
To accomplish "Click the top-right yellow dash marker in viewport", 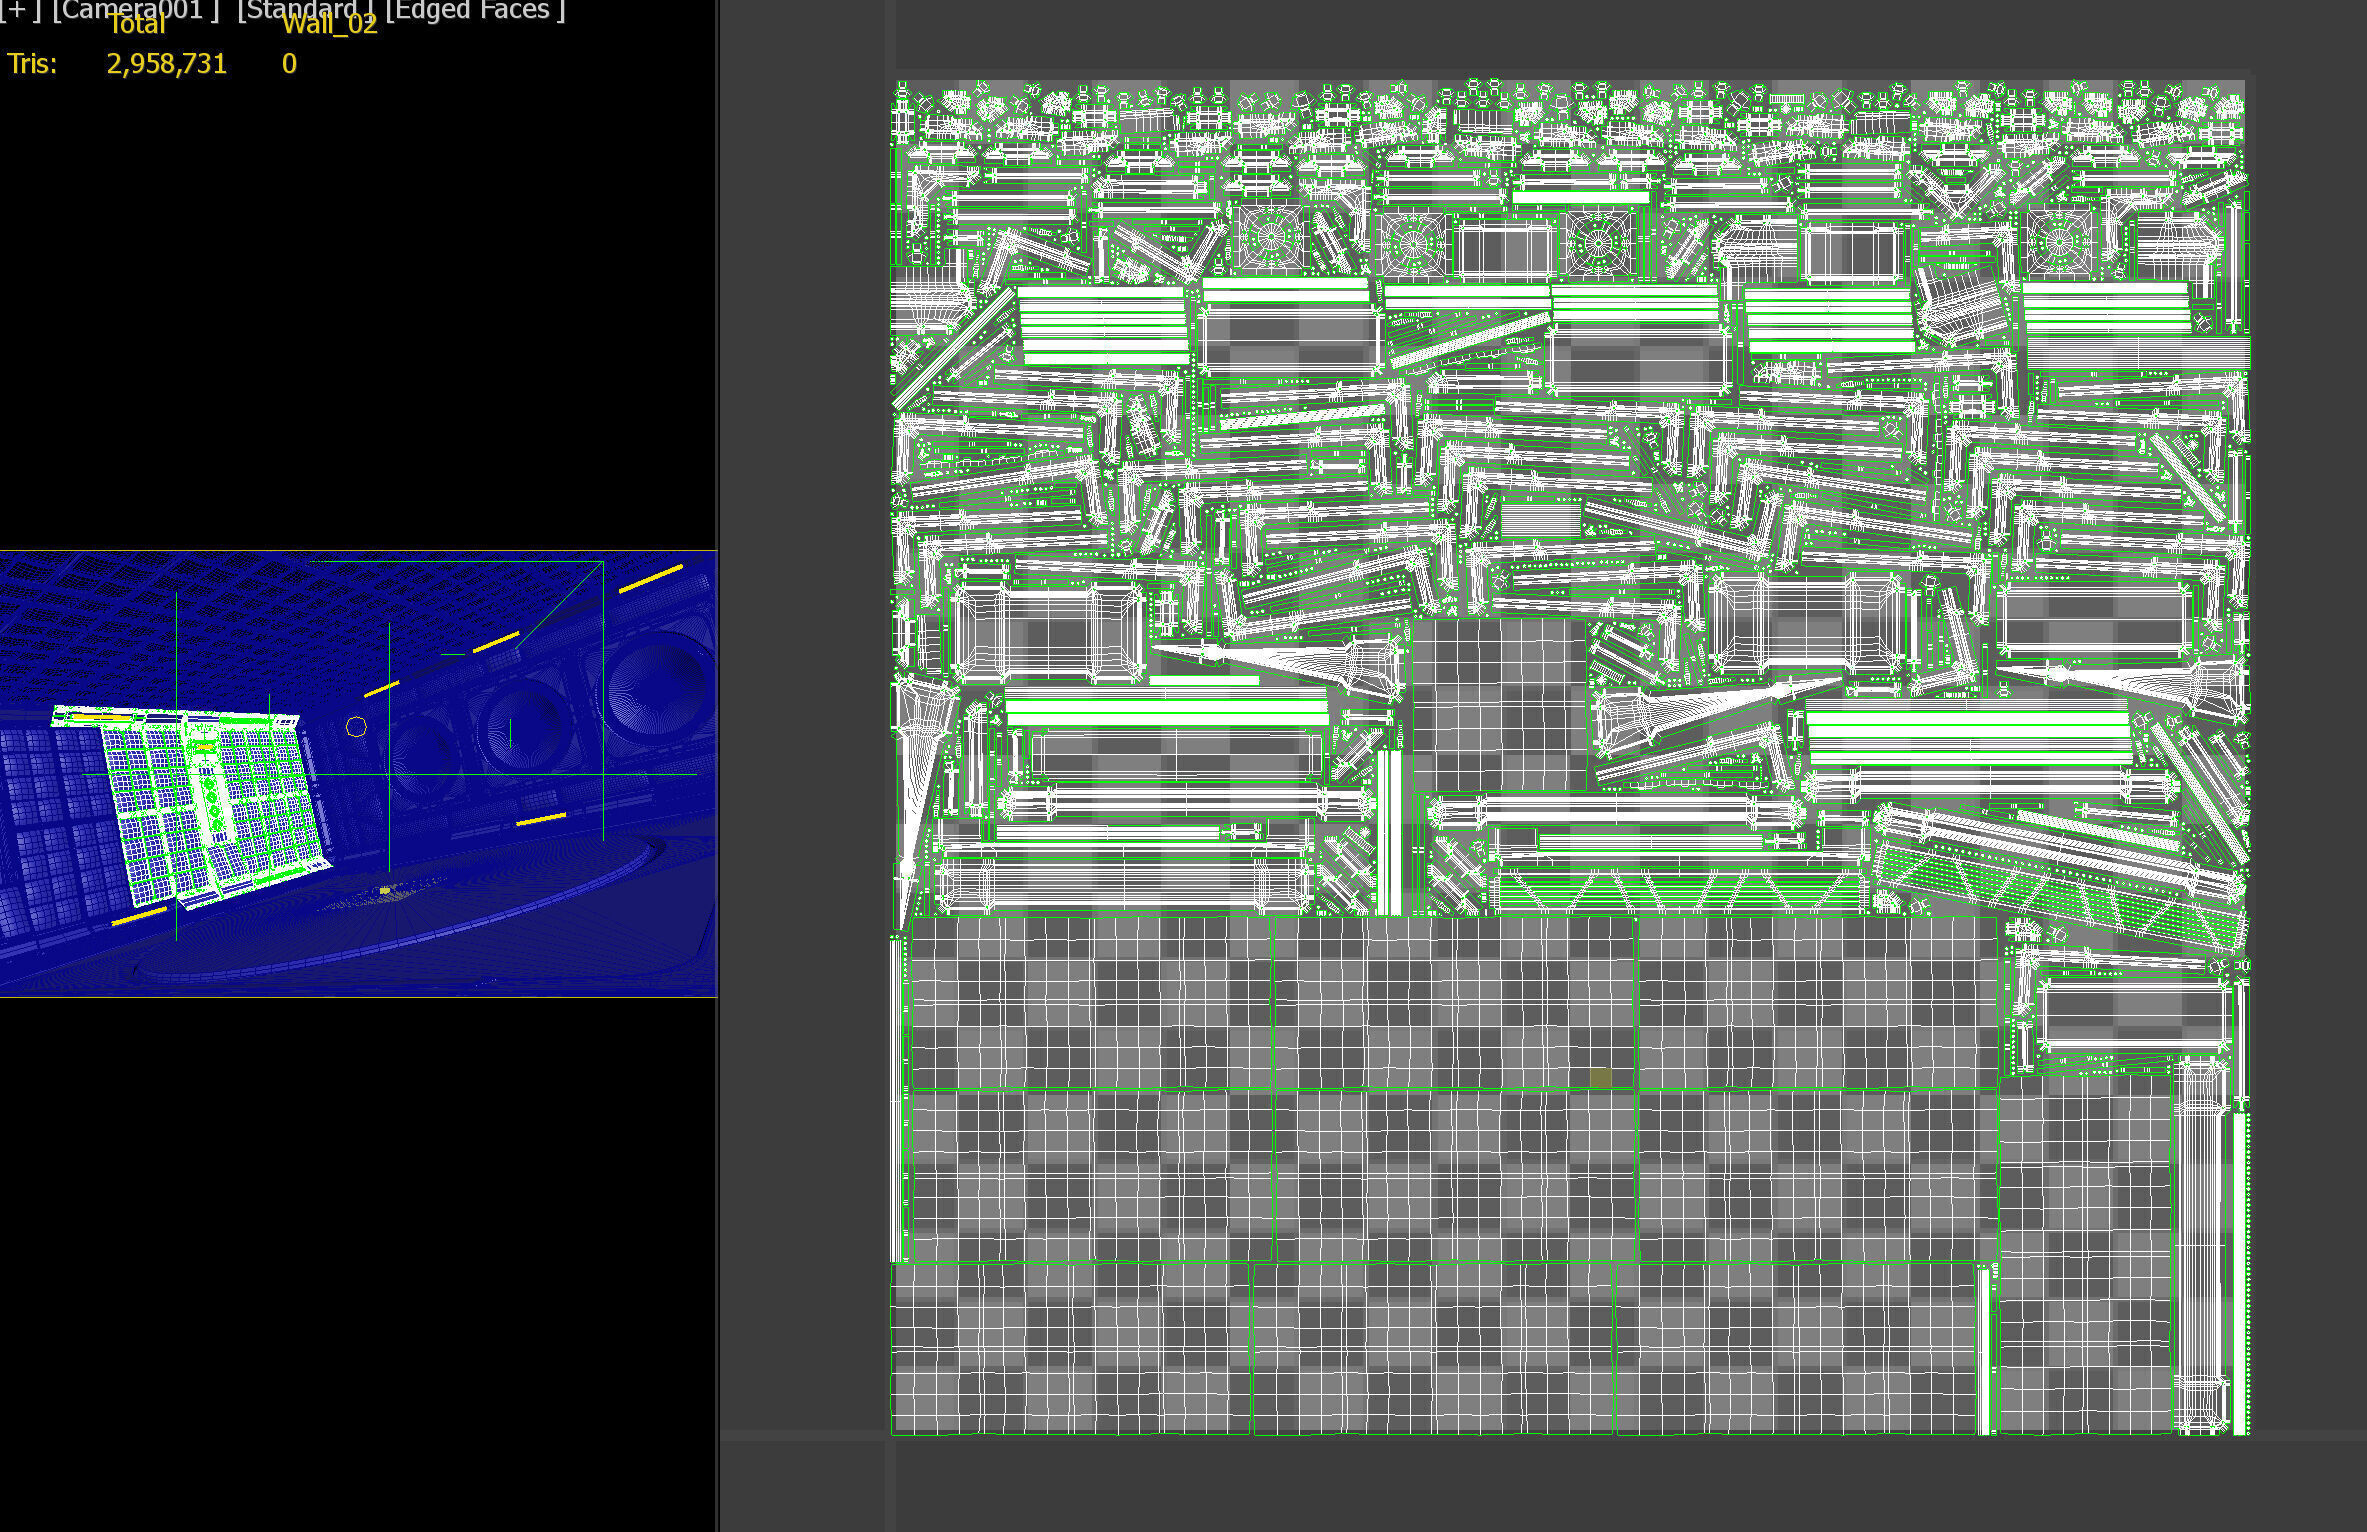I will pyautogui.click(x=650, y=578).
